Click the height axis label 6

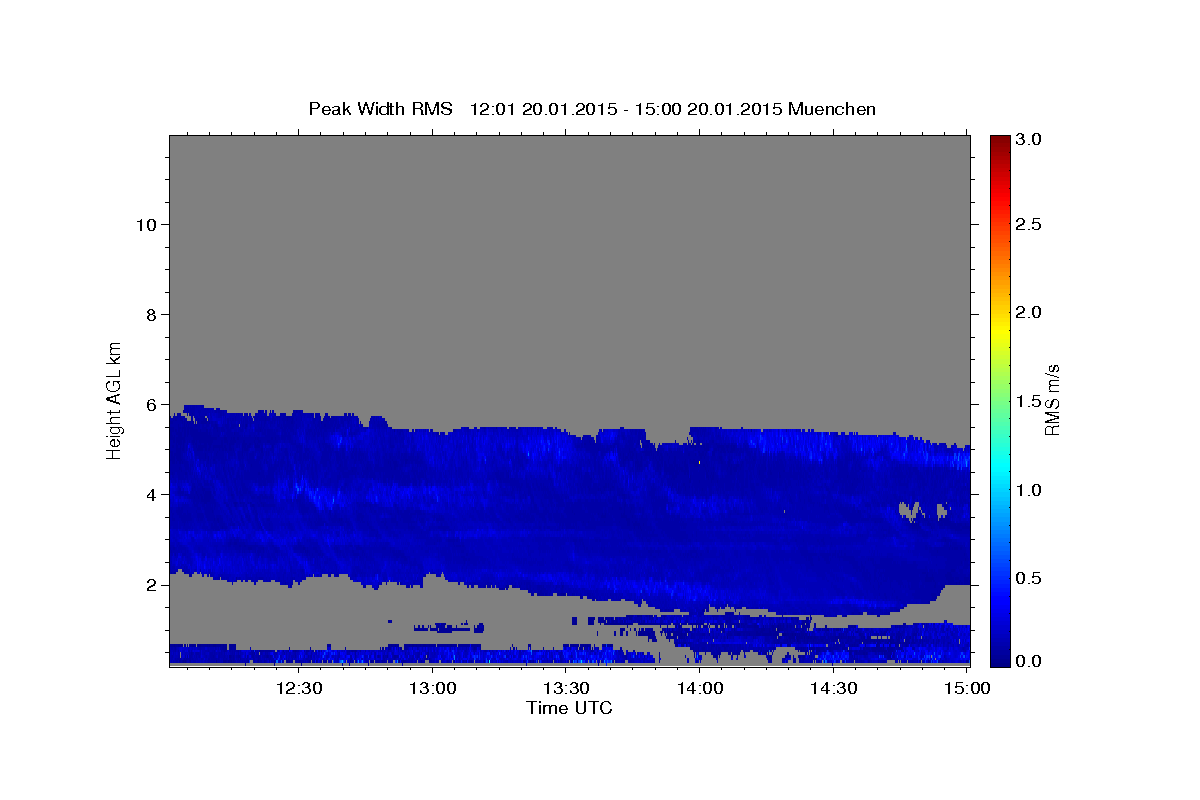pyautogui.click(x=152, y=404)
